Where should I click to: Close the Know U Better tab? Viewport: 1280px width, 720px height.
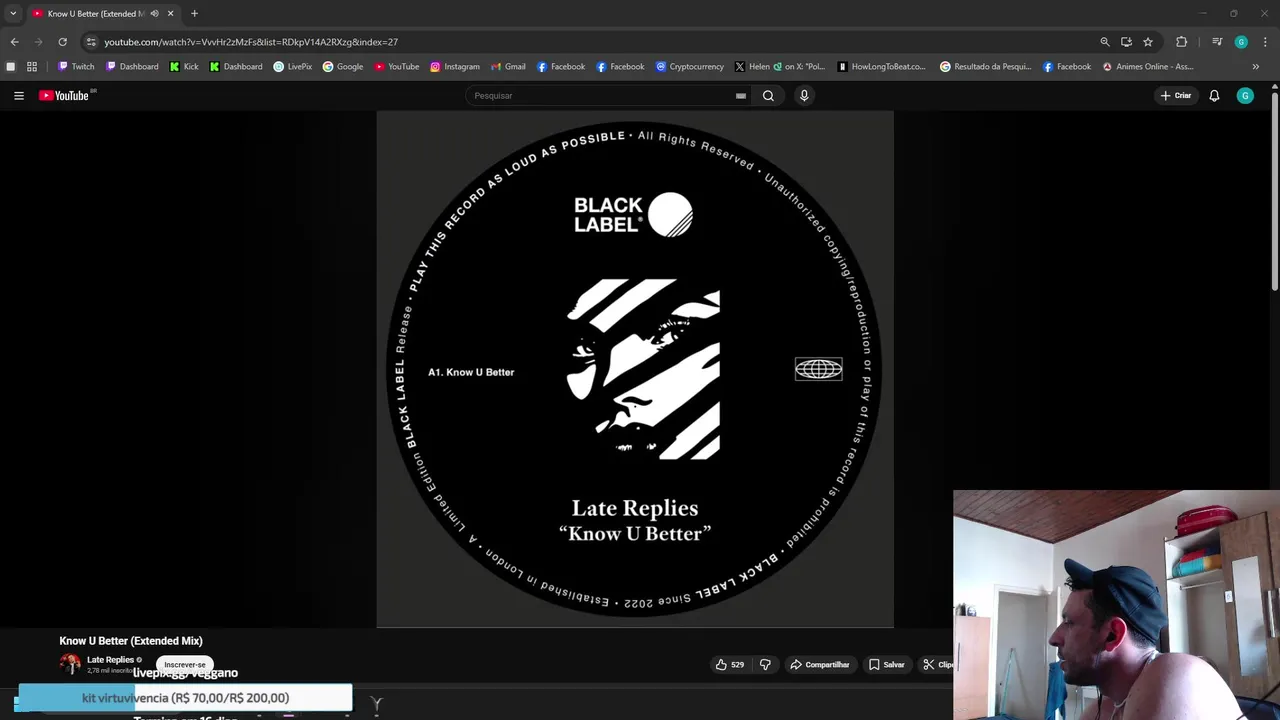(170, 13)
